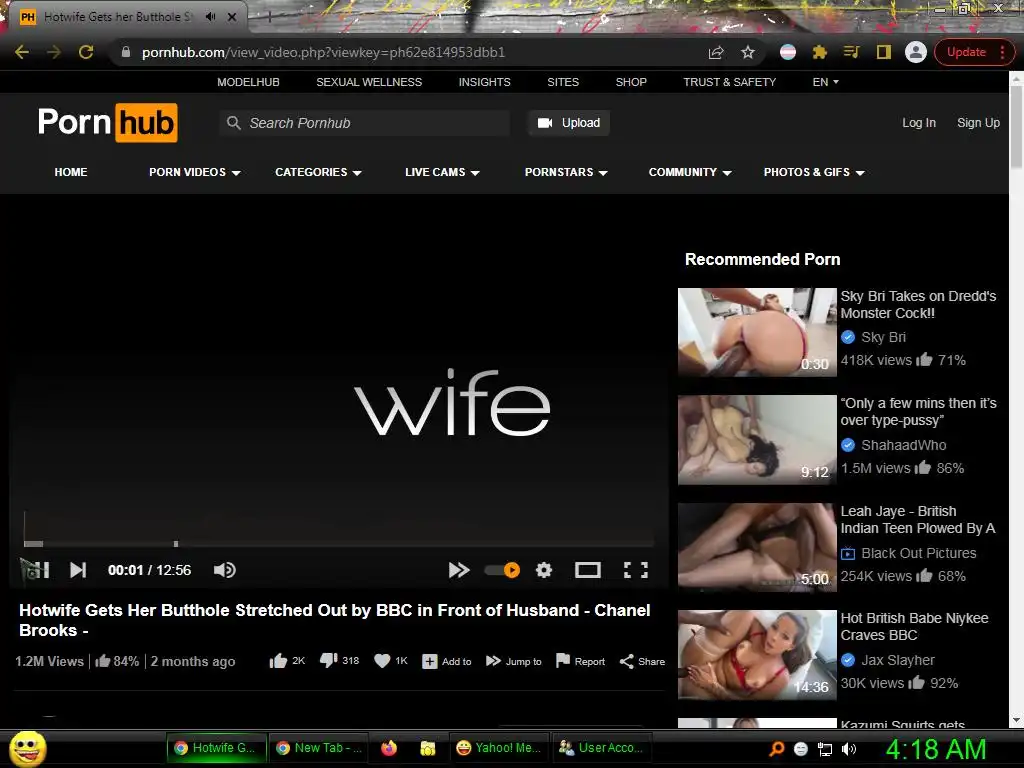Open TRUST & SAFETY in the top bar
The height and width of the screenshot is (768, 1024).
click(x=729, y=82)
